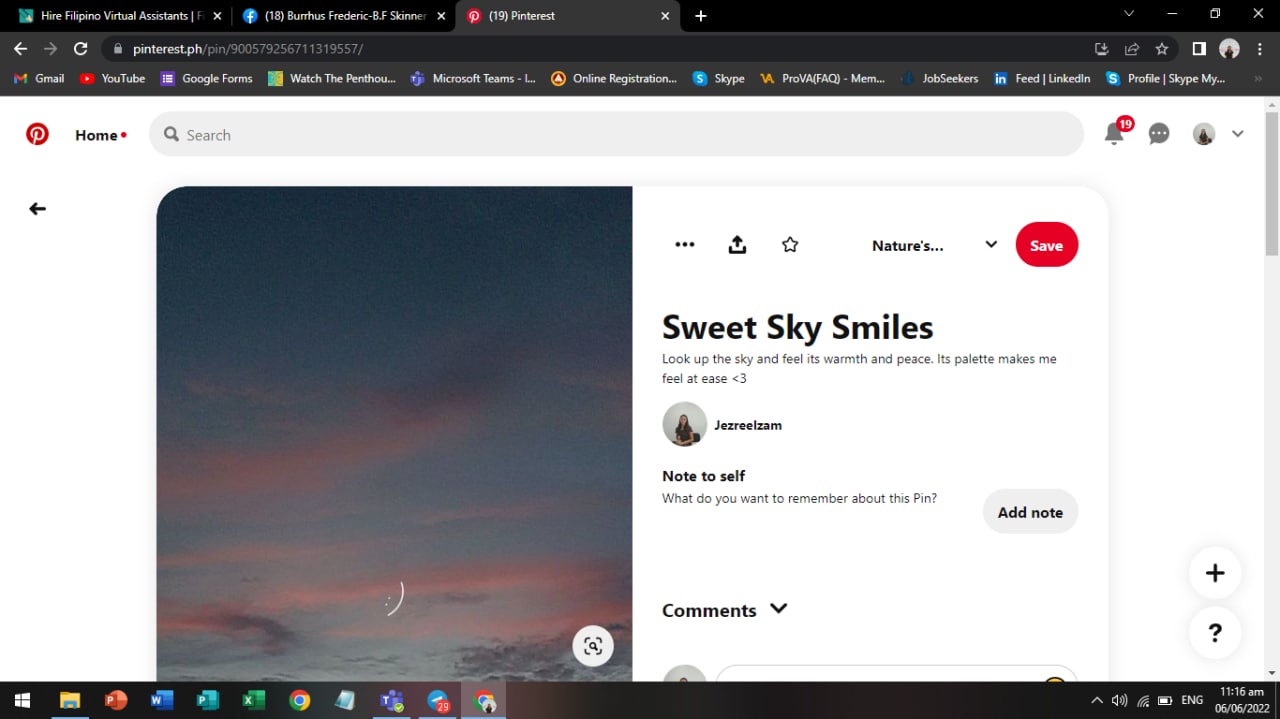Open the notifications bell
1280x719 pixels.
pos(1114,134)
